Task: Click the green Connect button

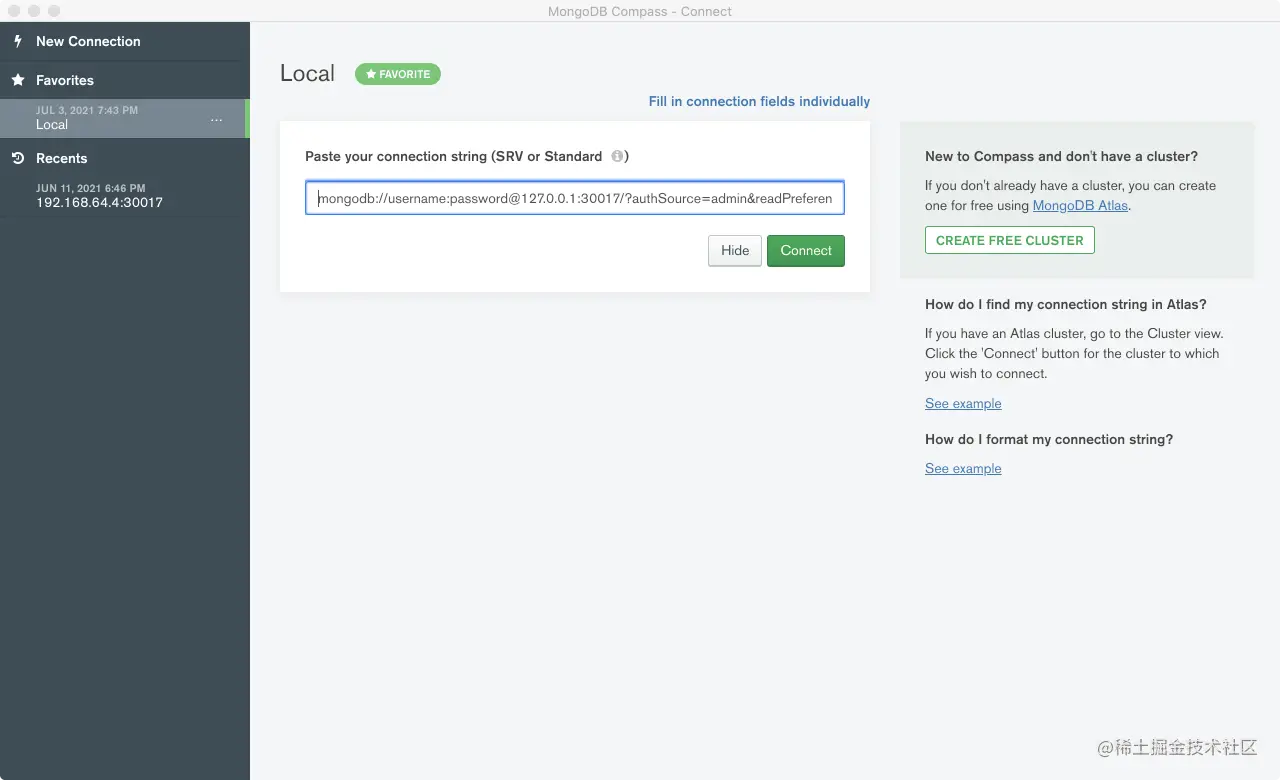Action: [x=806, y=251]
